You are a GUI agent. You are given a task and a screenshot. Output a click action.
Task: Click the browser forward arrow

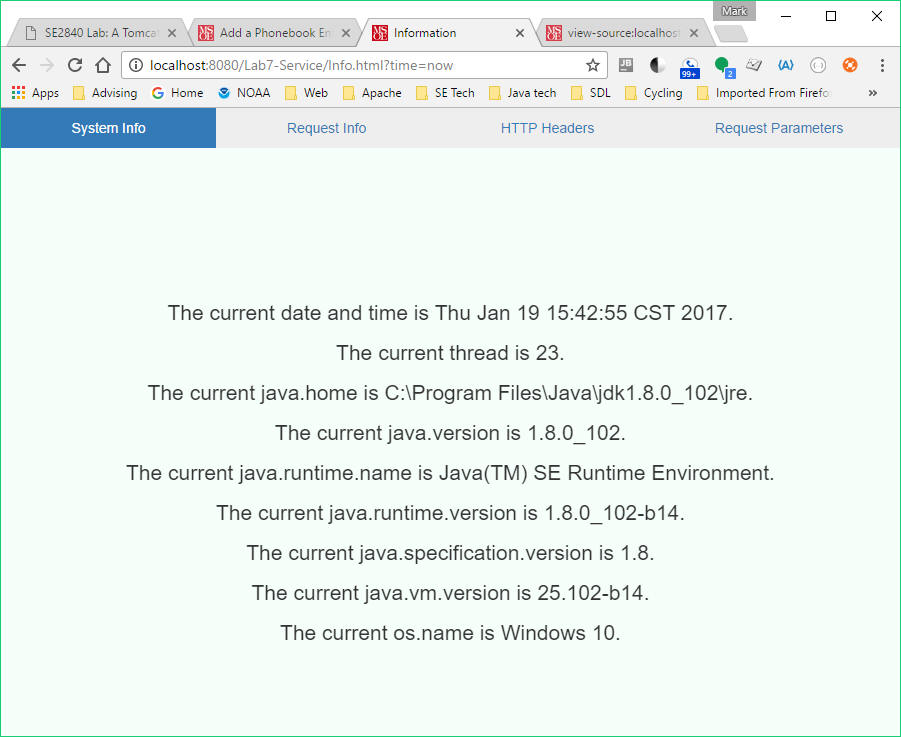tap(47, 64)
